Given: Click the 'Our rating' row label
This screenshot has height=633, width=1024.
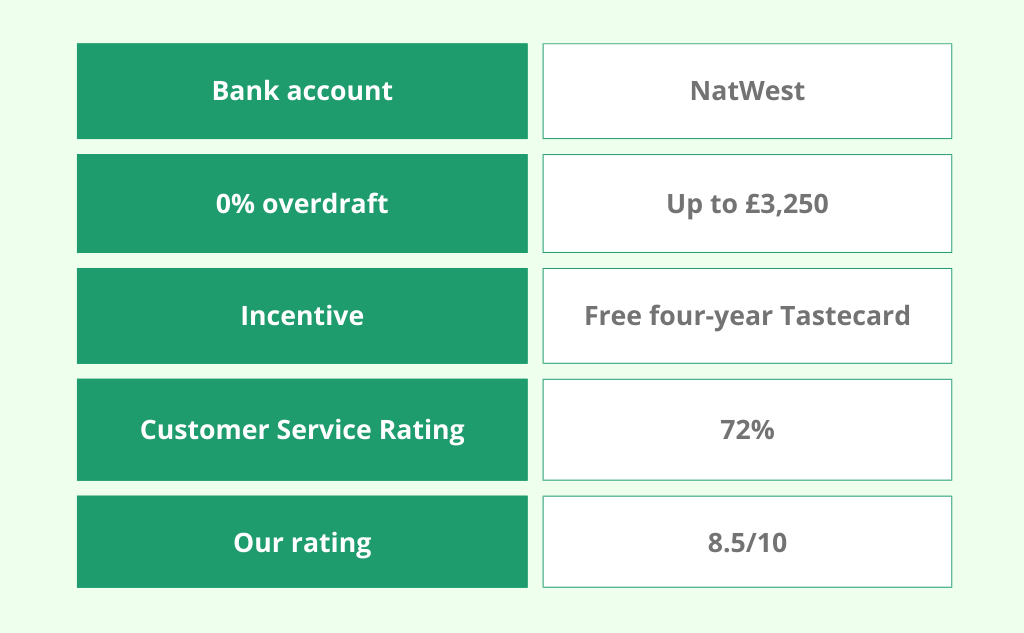Looking at the screenshot, I should tap(302, 542).
